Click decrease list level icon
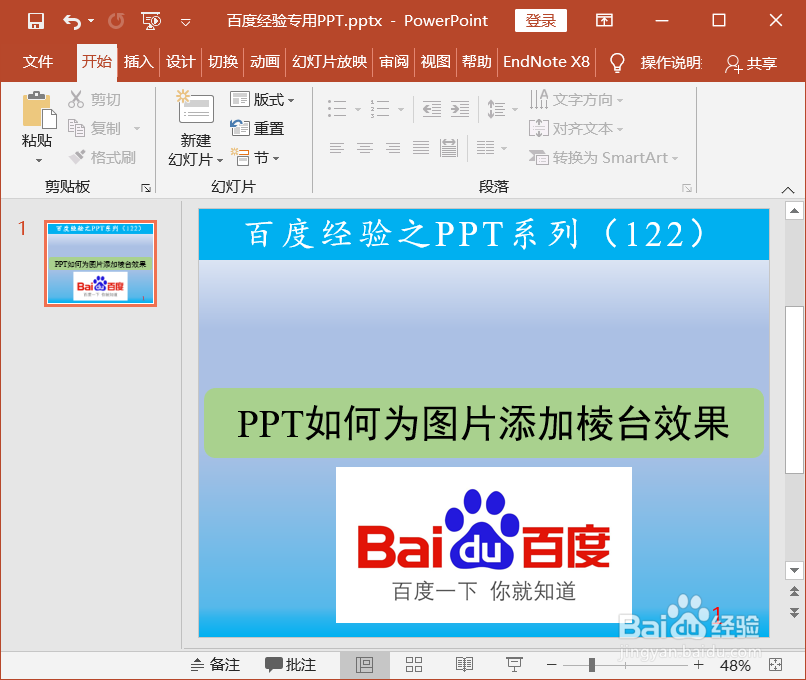The width and height of the screenshot is (806, 680). [431, 109]
